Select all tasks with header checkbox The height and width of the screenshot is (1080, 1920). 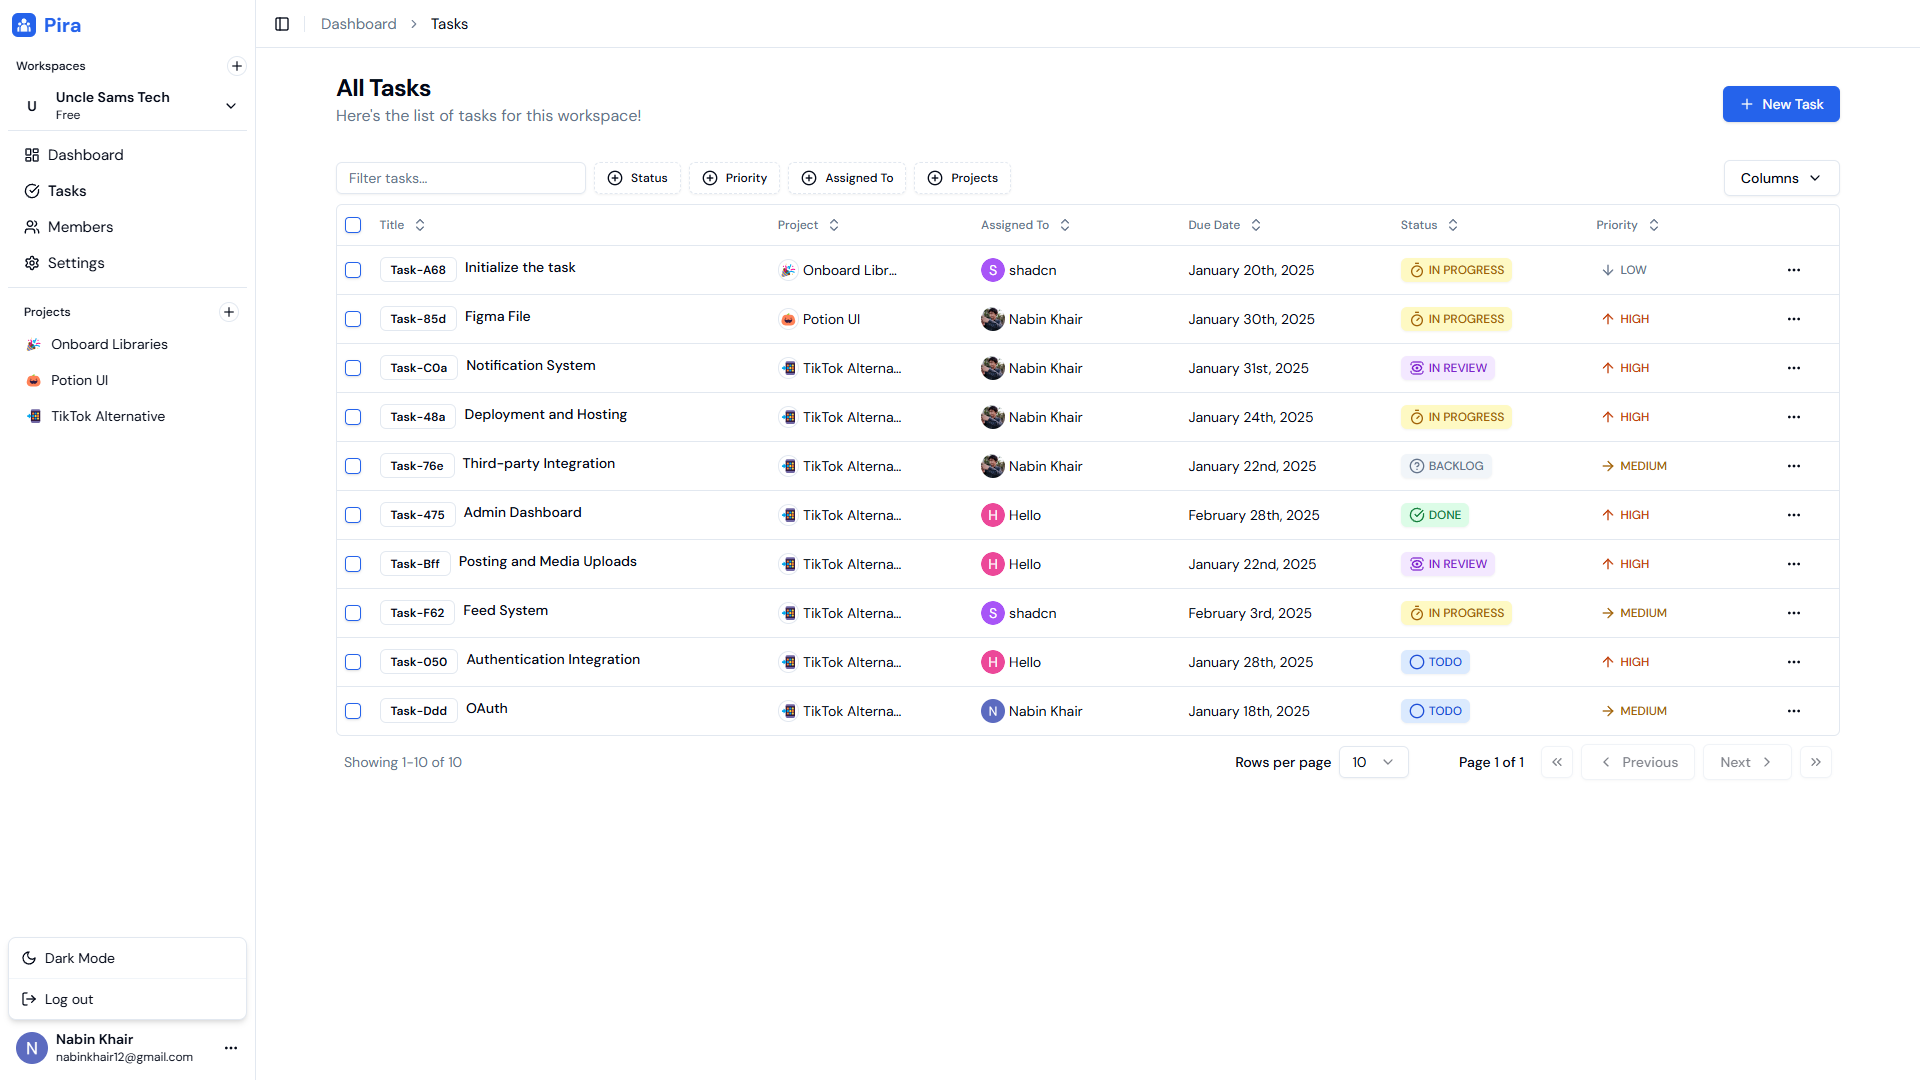[x=353, y=225]
